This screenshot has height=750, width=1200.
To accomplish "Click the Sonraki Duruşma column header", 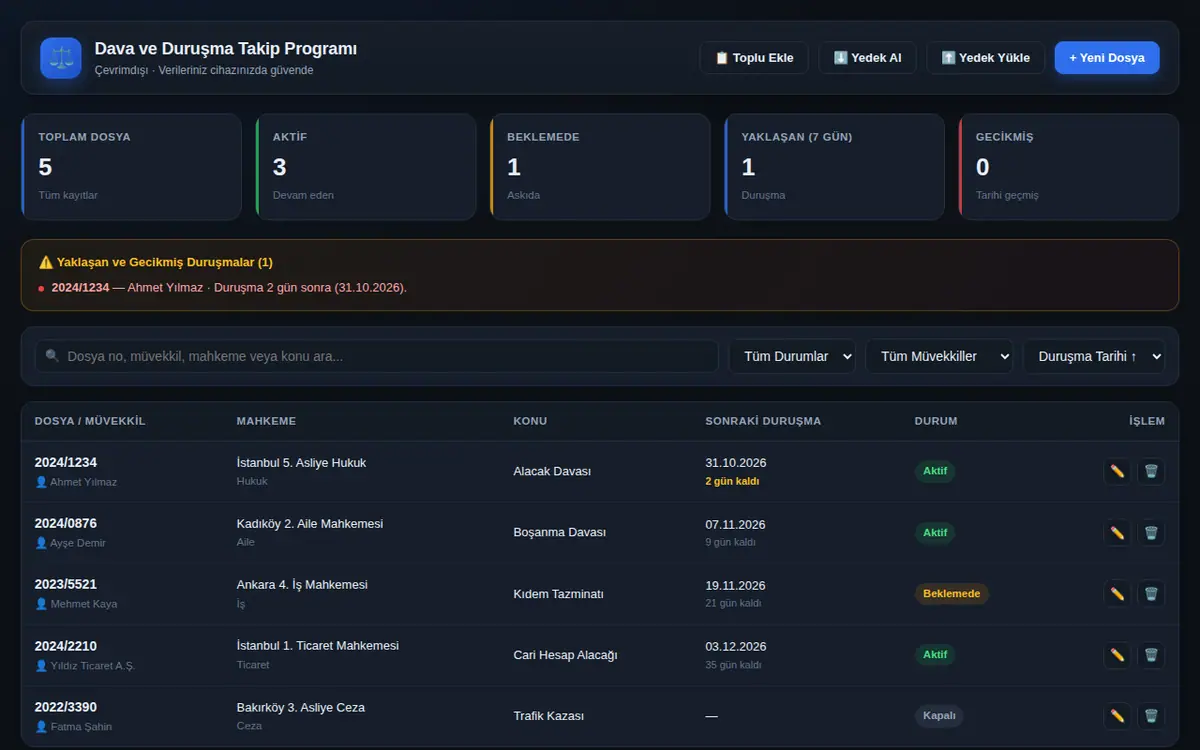I will tap(763, 421).
